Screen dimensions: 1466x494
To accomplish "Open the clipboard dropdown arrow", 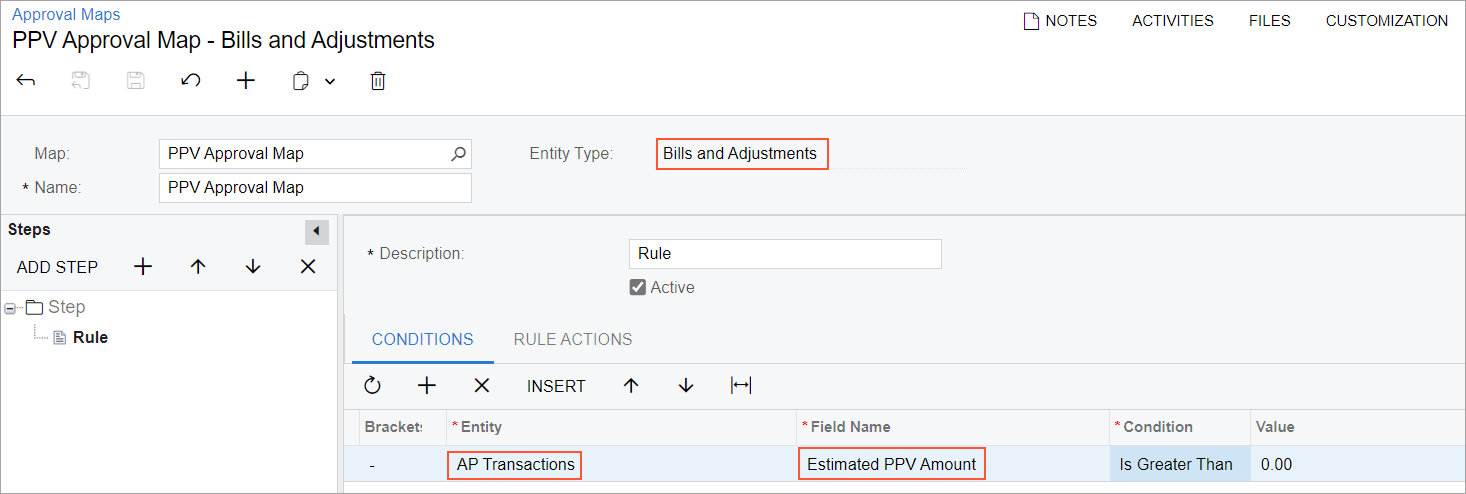I will click(x=330, y=81).
